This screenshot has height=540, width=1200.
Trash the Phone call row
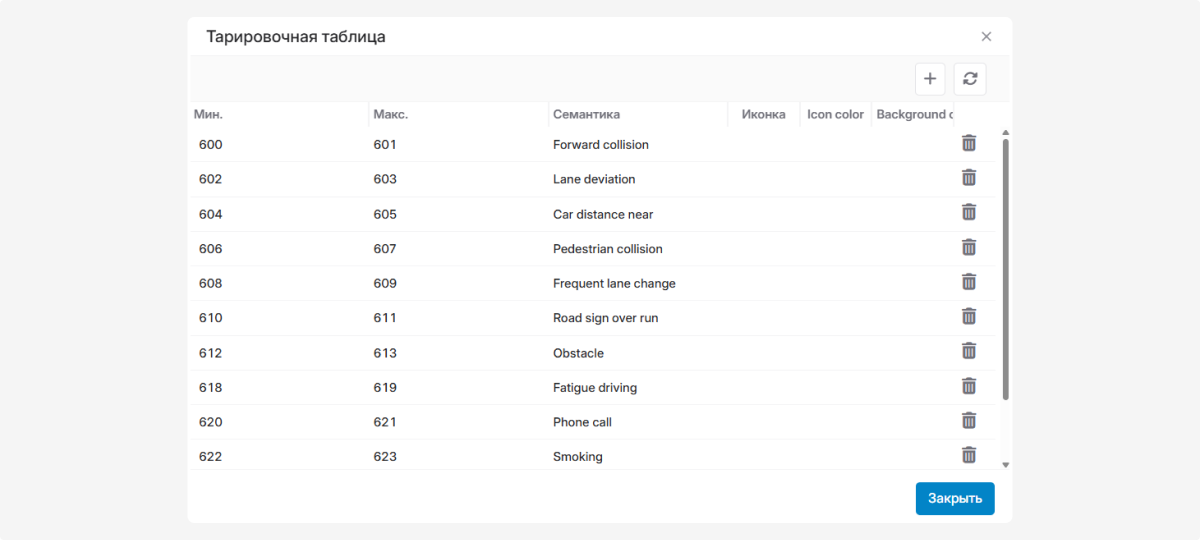(968, 420)
